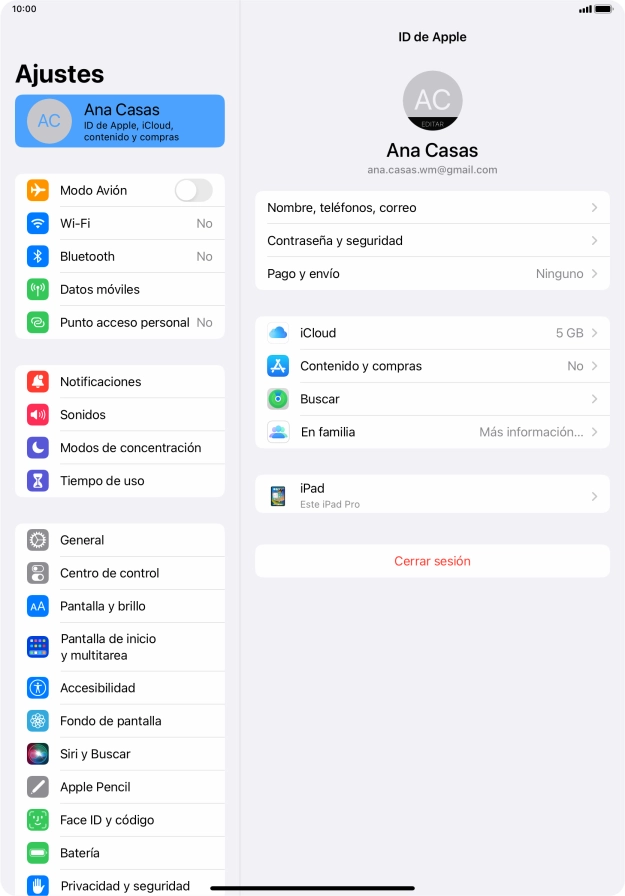625x896 pixels.
Task: Select Ana Casas Apple ID card
Action: tap(120, 121)
